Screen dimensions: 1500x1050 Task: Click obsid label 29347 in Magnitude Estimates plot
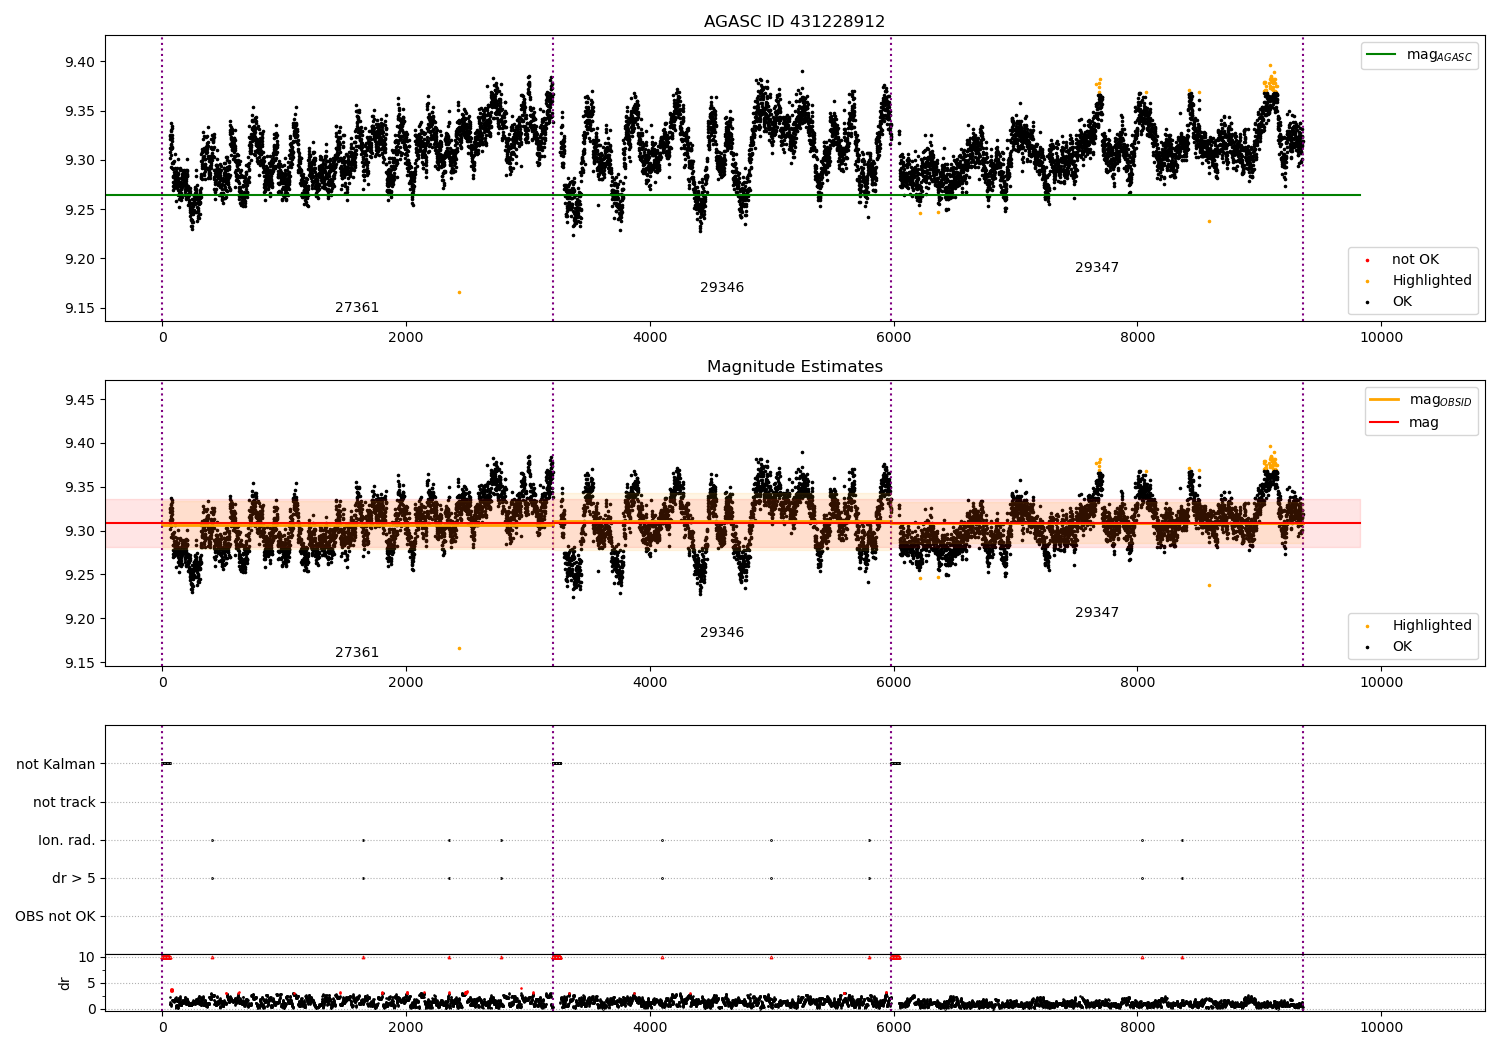click(1097, 613)
